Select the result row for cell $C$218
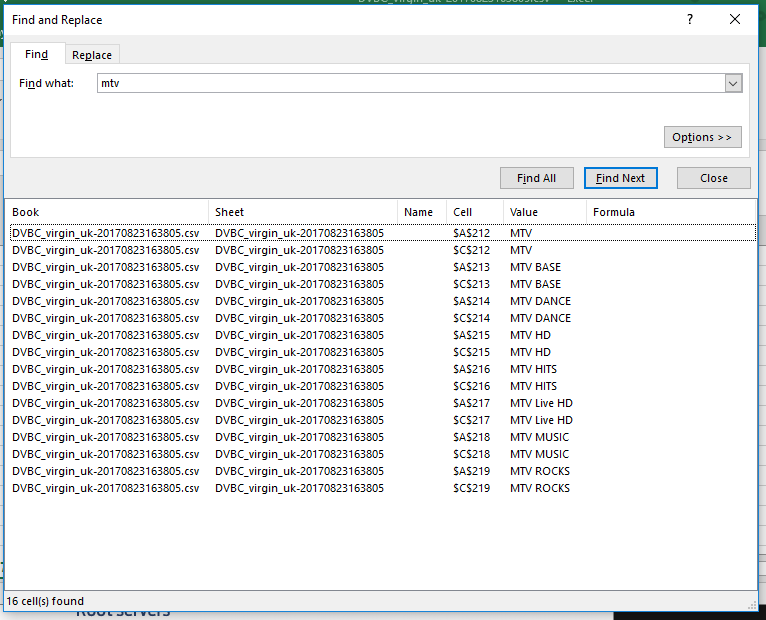 point(383,454)
